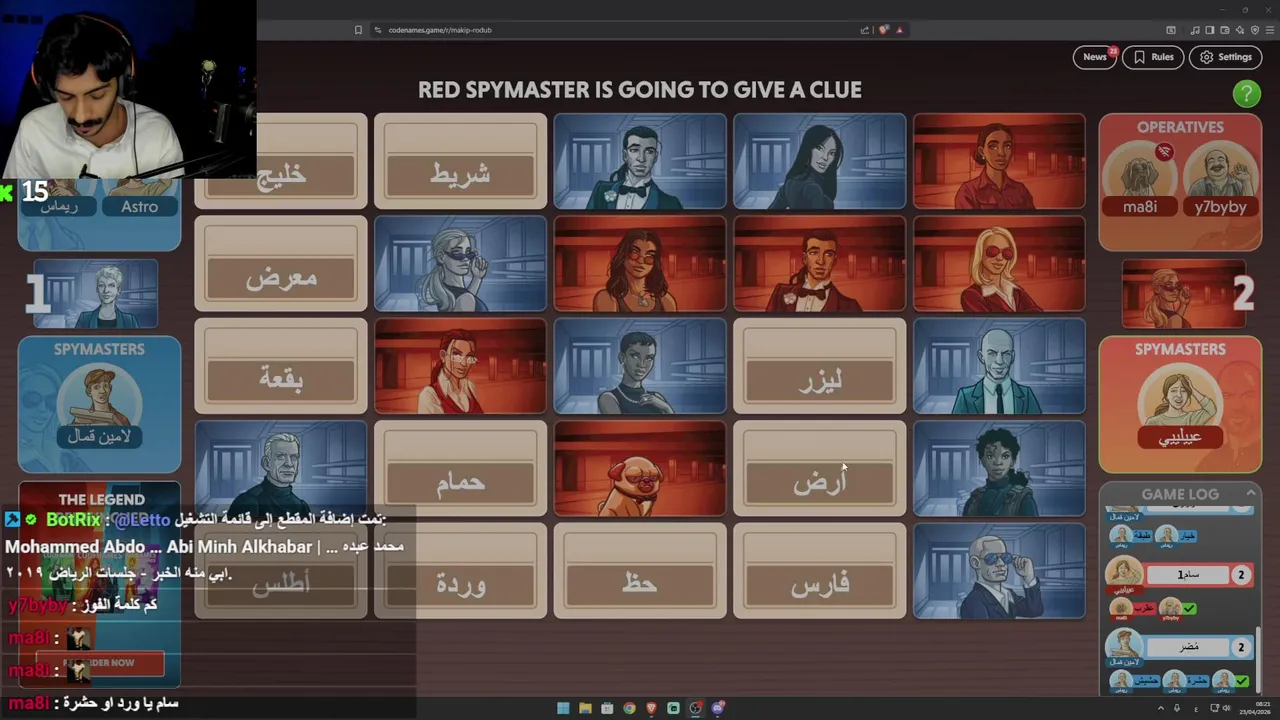Toggle the browser sidebar panel icon
1280x720 pixels.
pyautogui.click(x=1209, y=30)
